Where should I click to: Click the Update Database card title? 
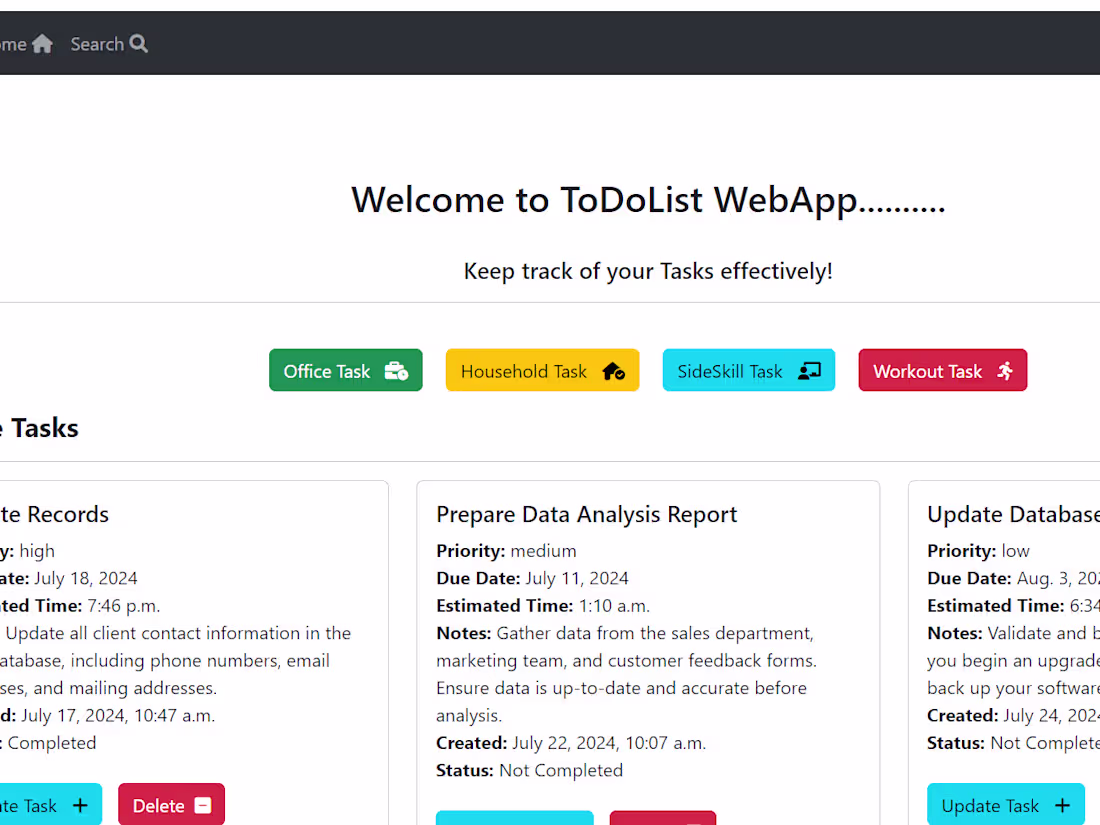(x=1010, y=514)
